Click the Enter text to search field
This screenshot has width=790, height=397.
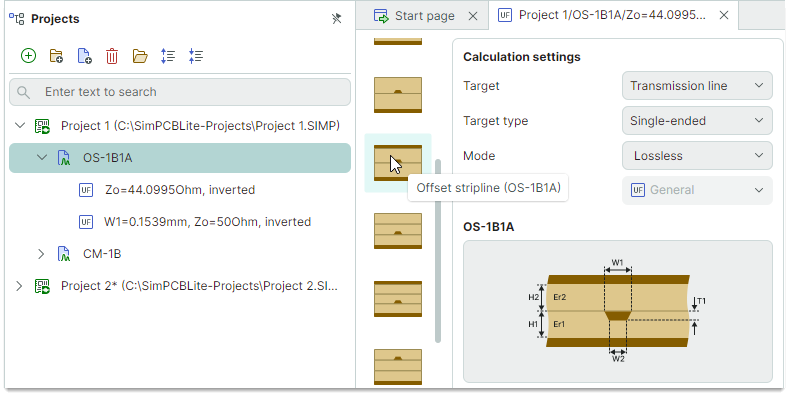click(x=180, y=92)
